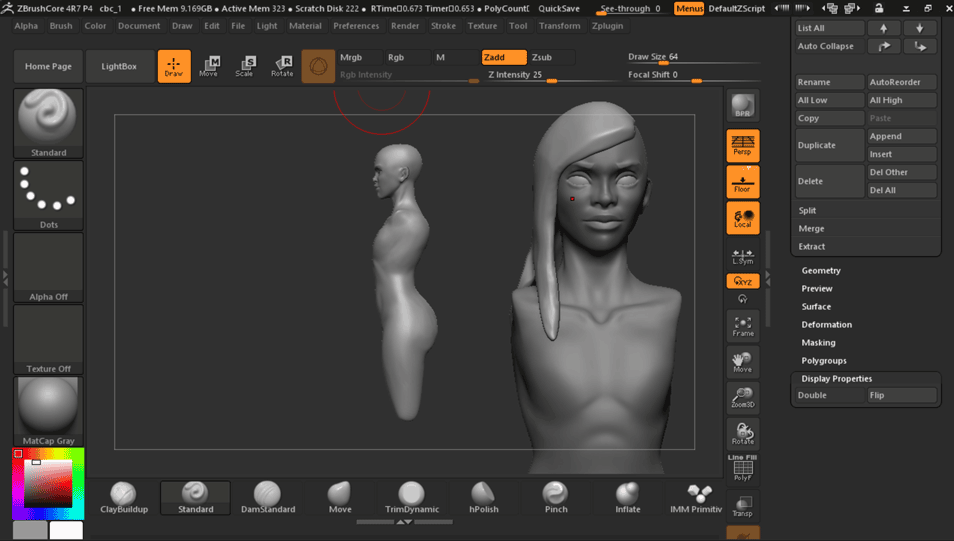Open the Stroke menu
Image resolution: width=954 pixels, height=541 pixels.
tap(443, 26)
